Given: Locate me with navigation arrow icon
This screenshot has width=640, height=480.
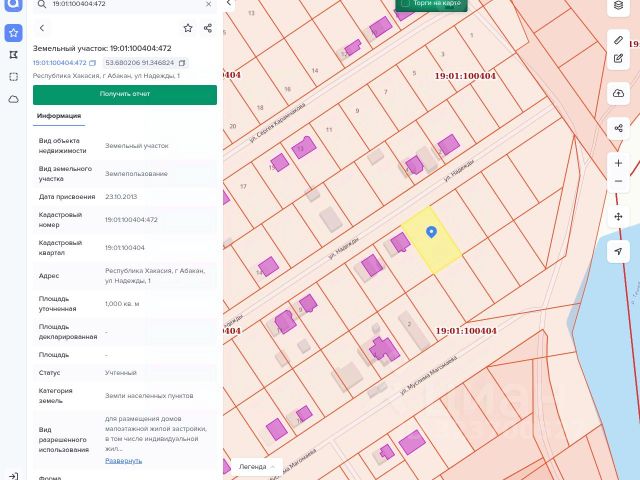Looking at the screenshot, I should [618, 251].
